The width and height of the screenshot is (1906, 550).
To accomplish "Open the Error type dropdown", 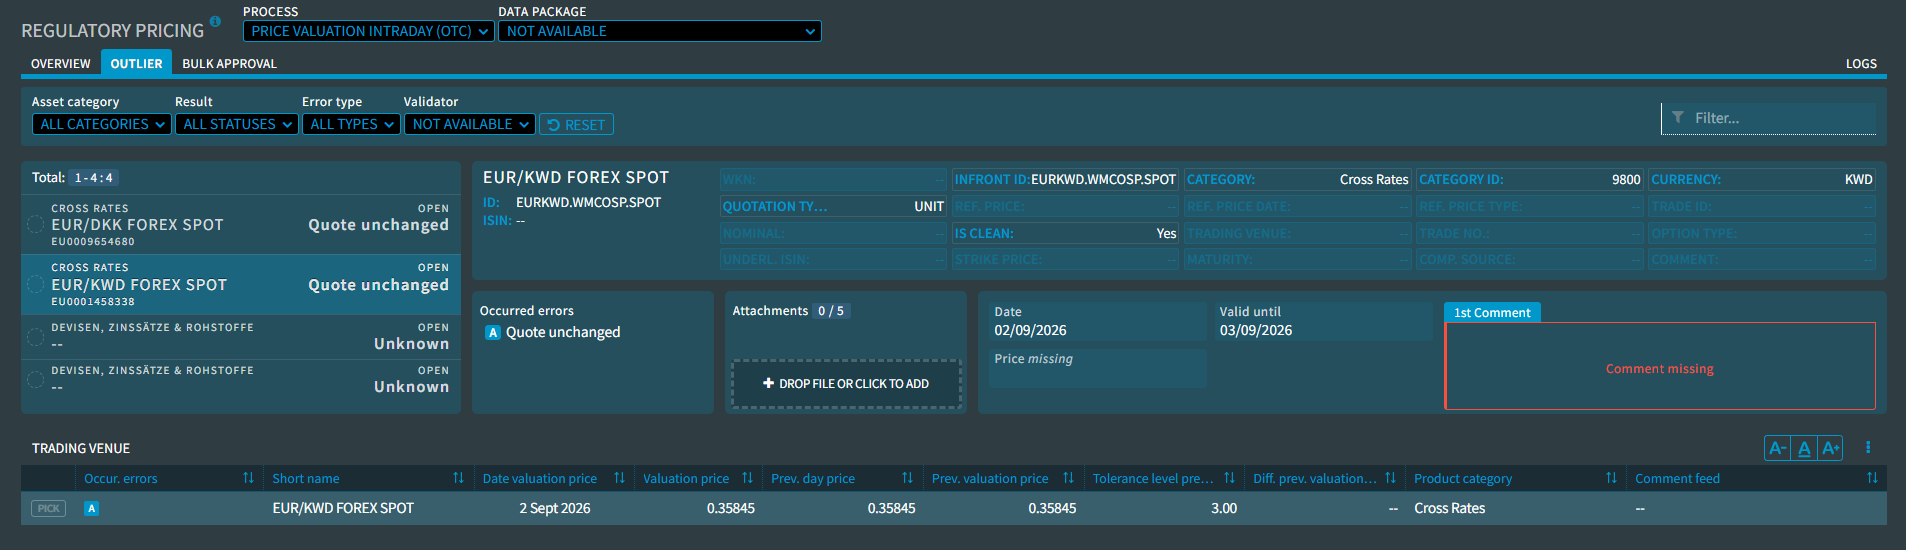I will (352, 124).
